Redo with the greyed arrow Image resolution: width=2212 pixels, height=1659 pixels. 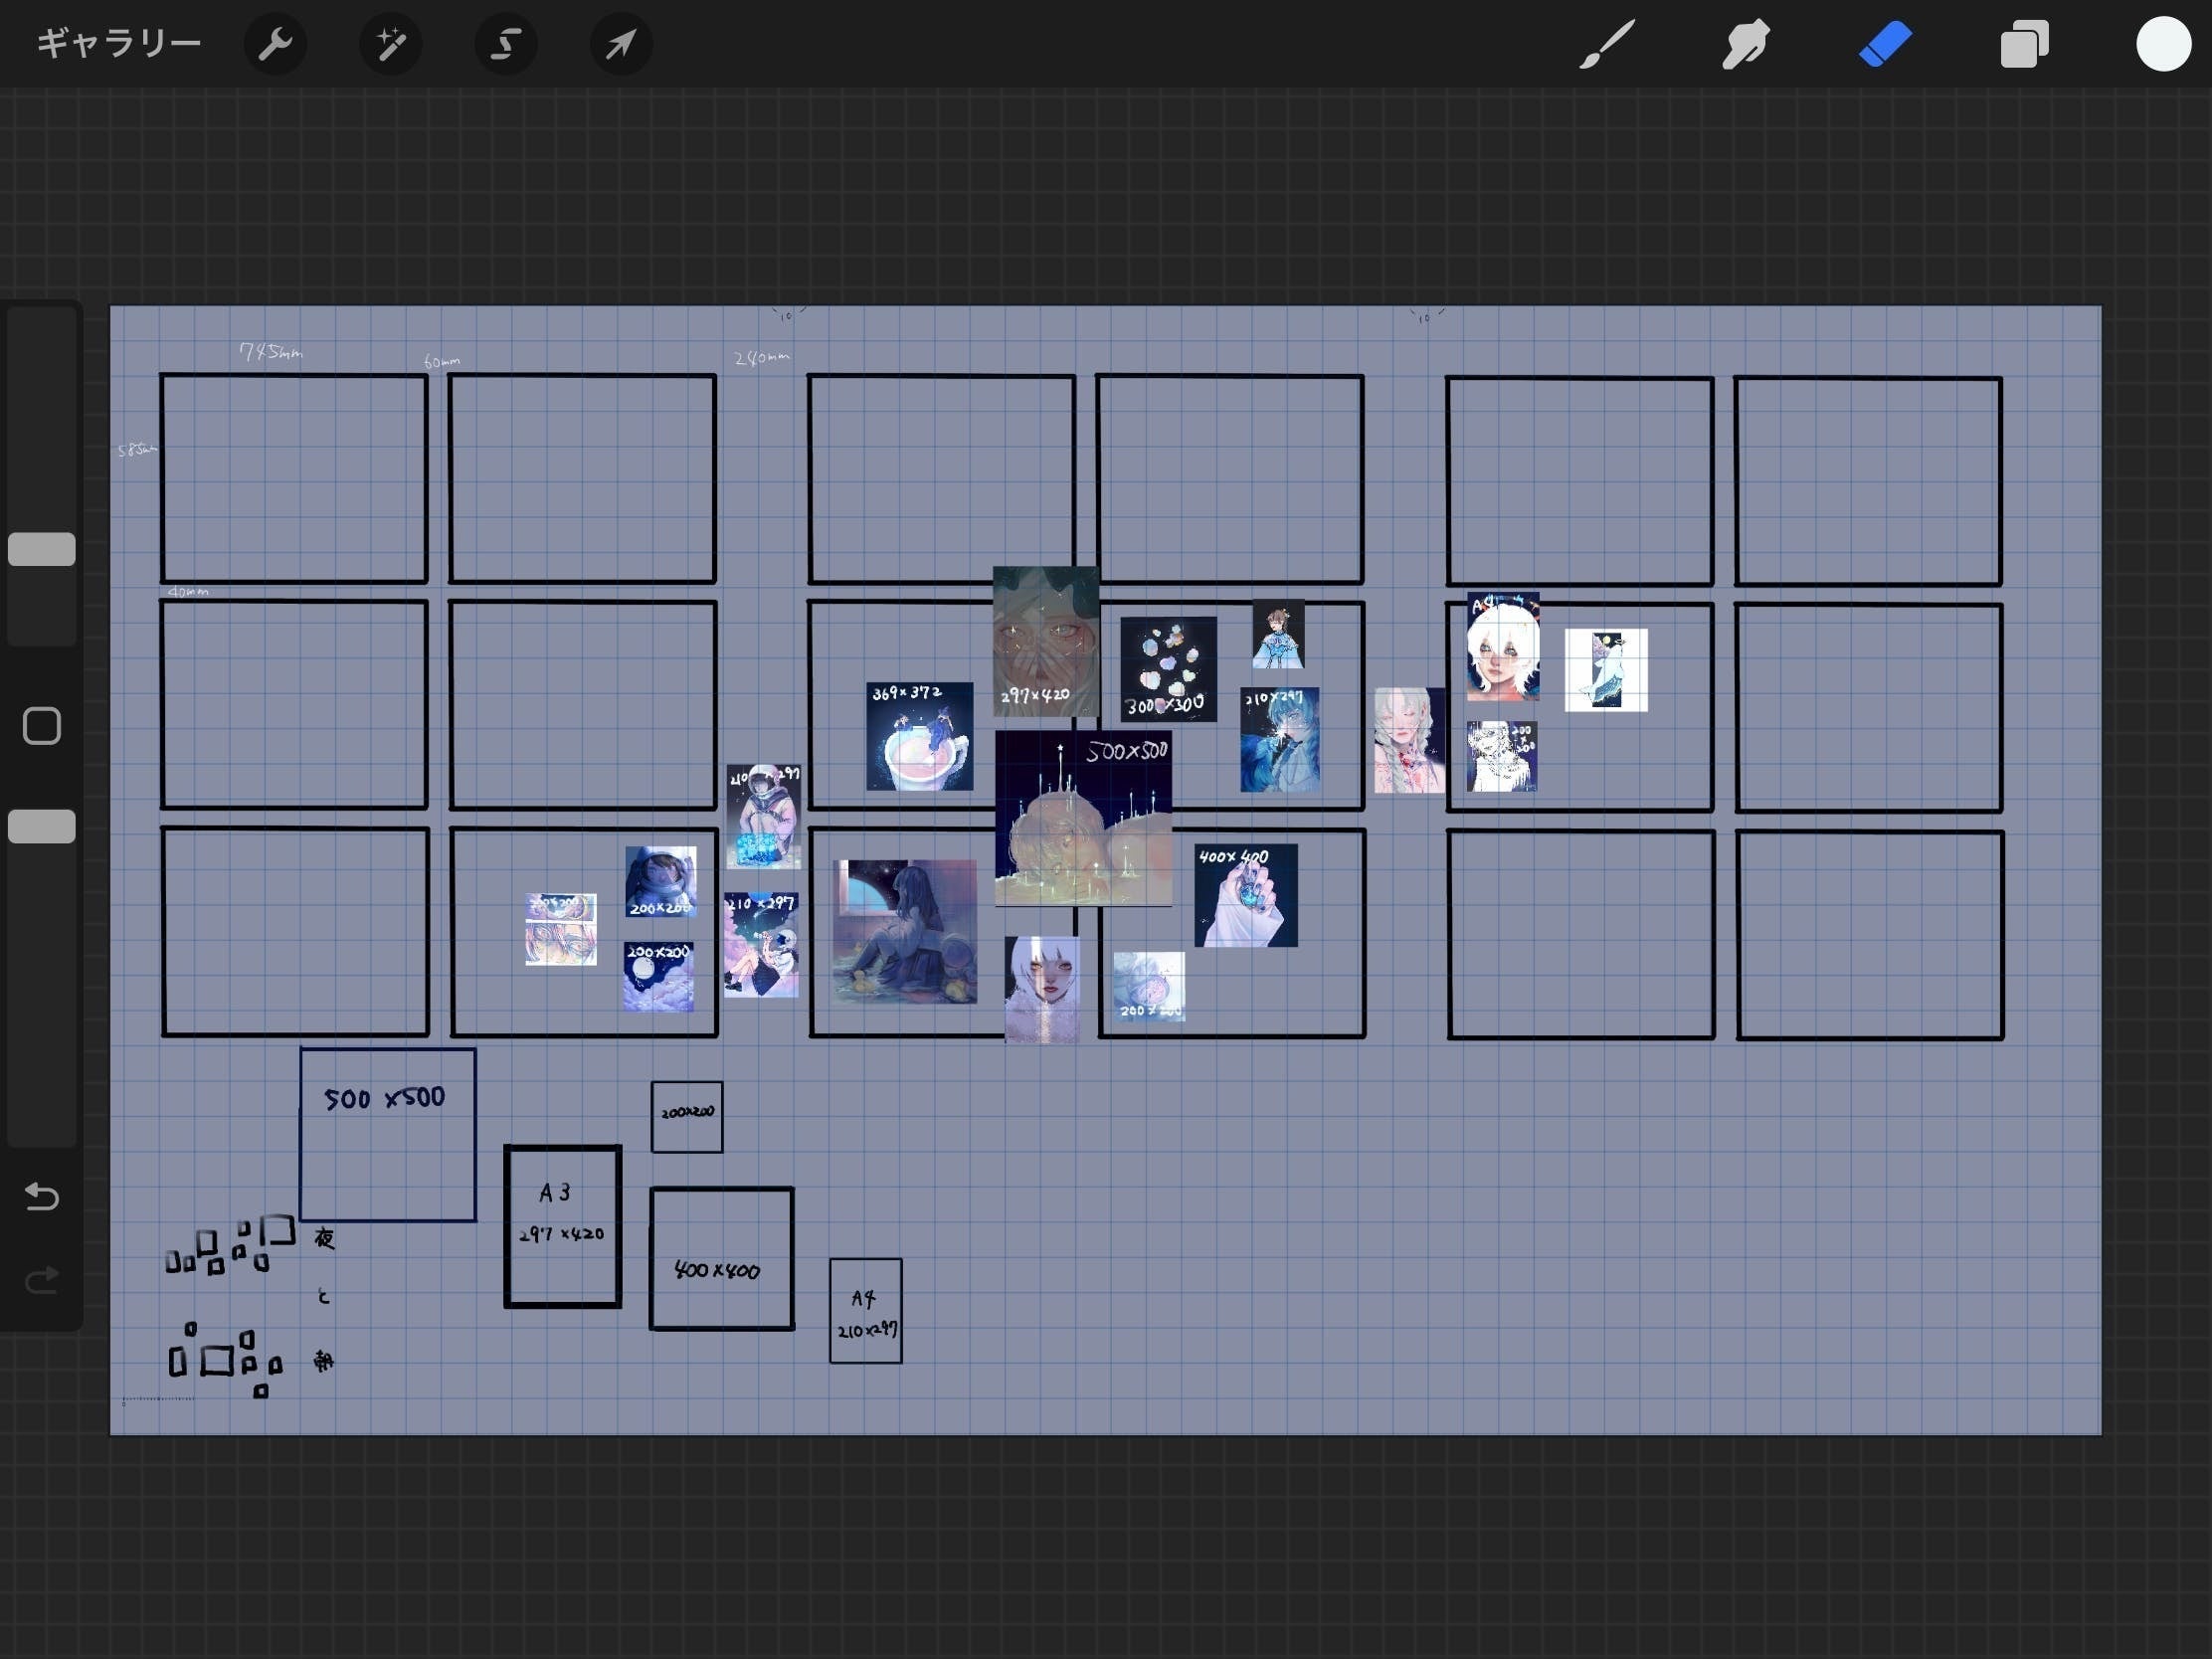(42, 1279)
